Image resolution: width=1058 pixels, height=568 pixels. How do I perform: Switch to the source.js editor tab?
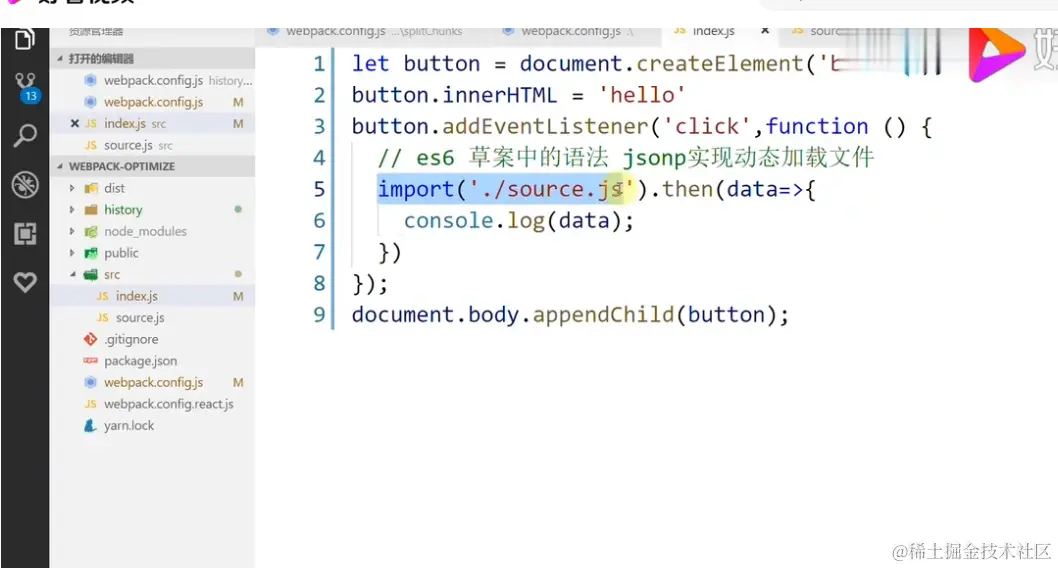[816, 30]
